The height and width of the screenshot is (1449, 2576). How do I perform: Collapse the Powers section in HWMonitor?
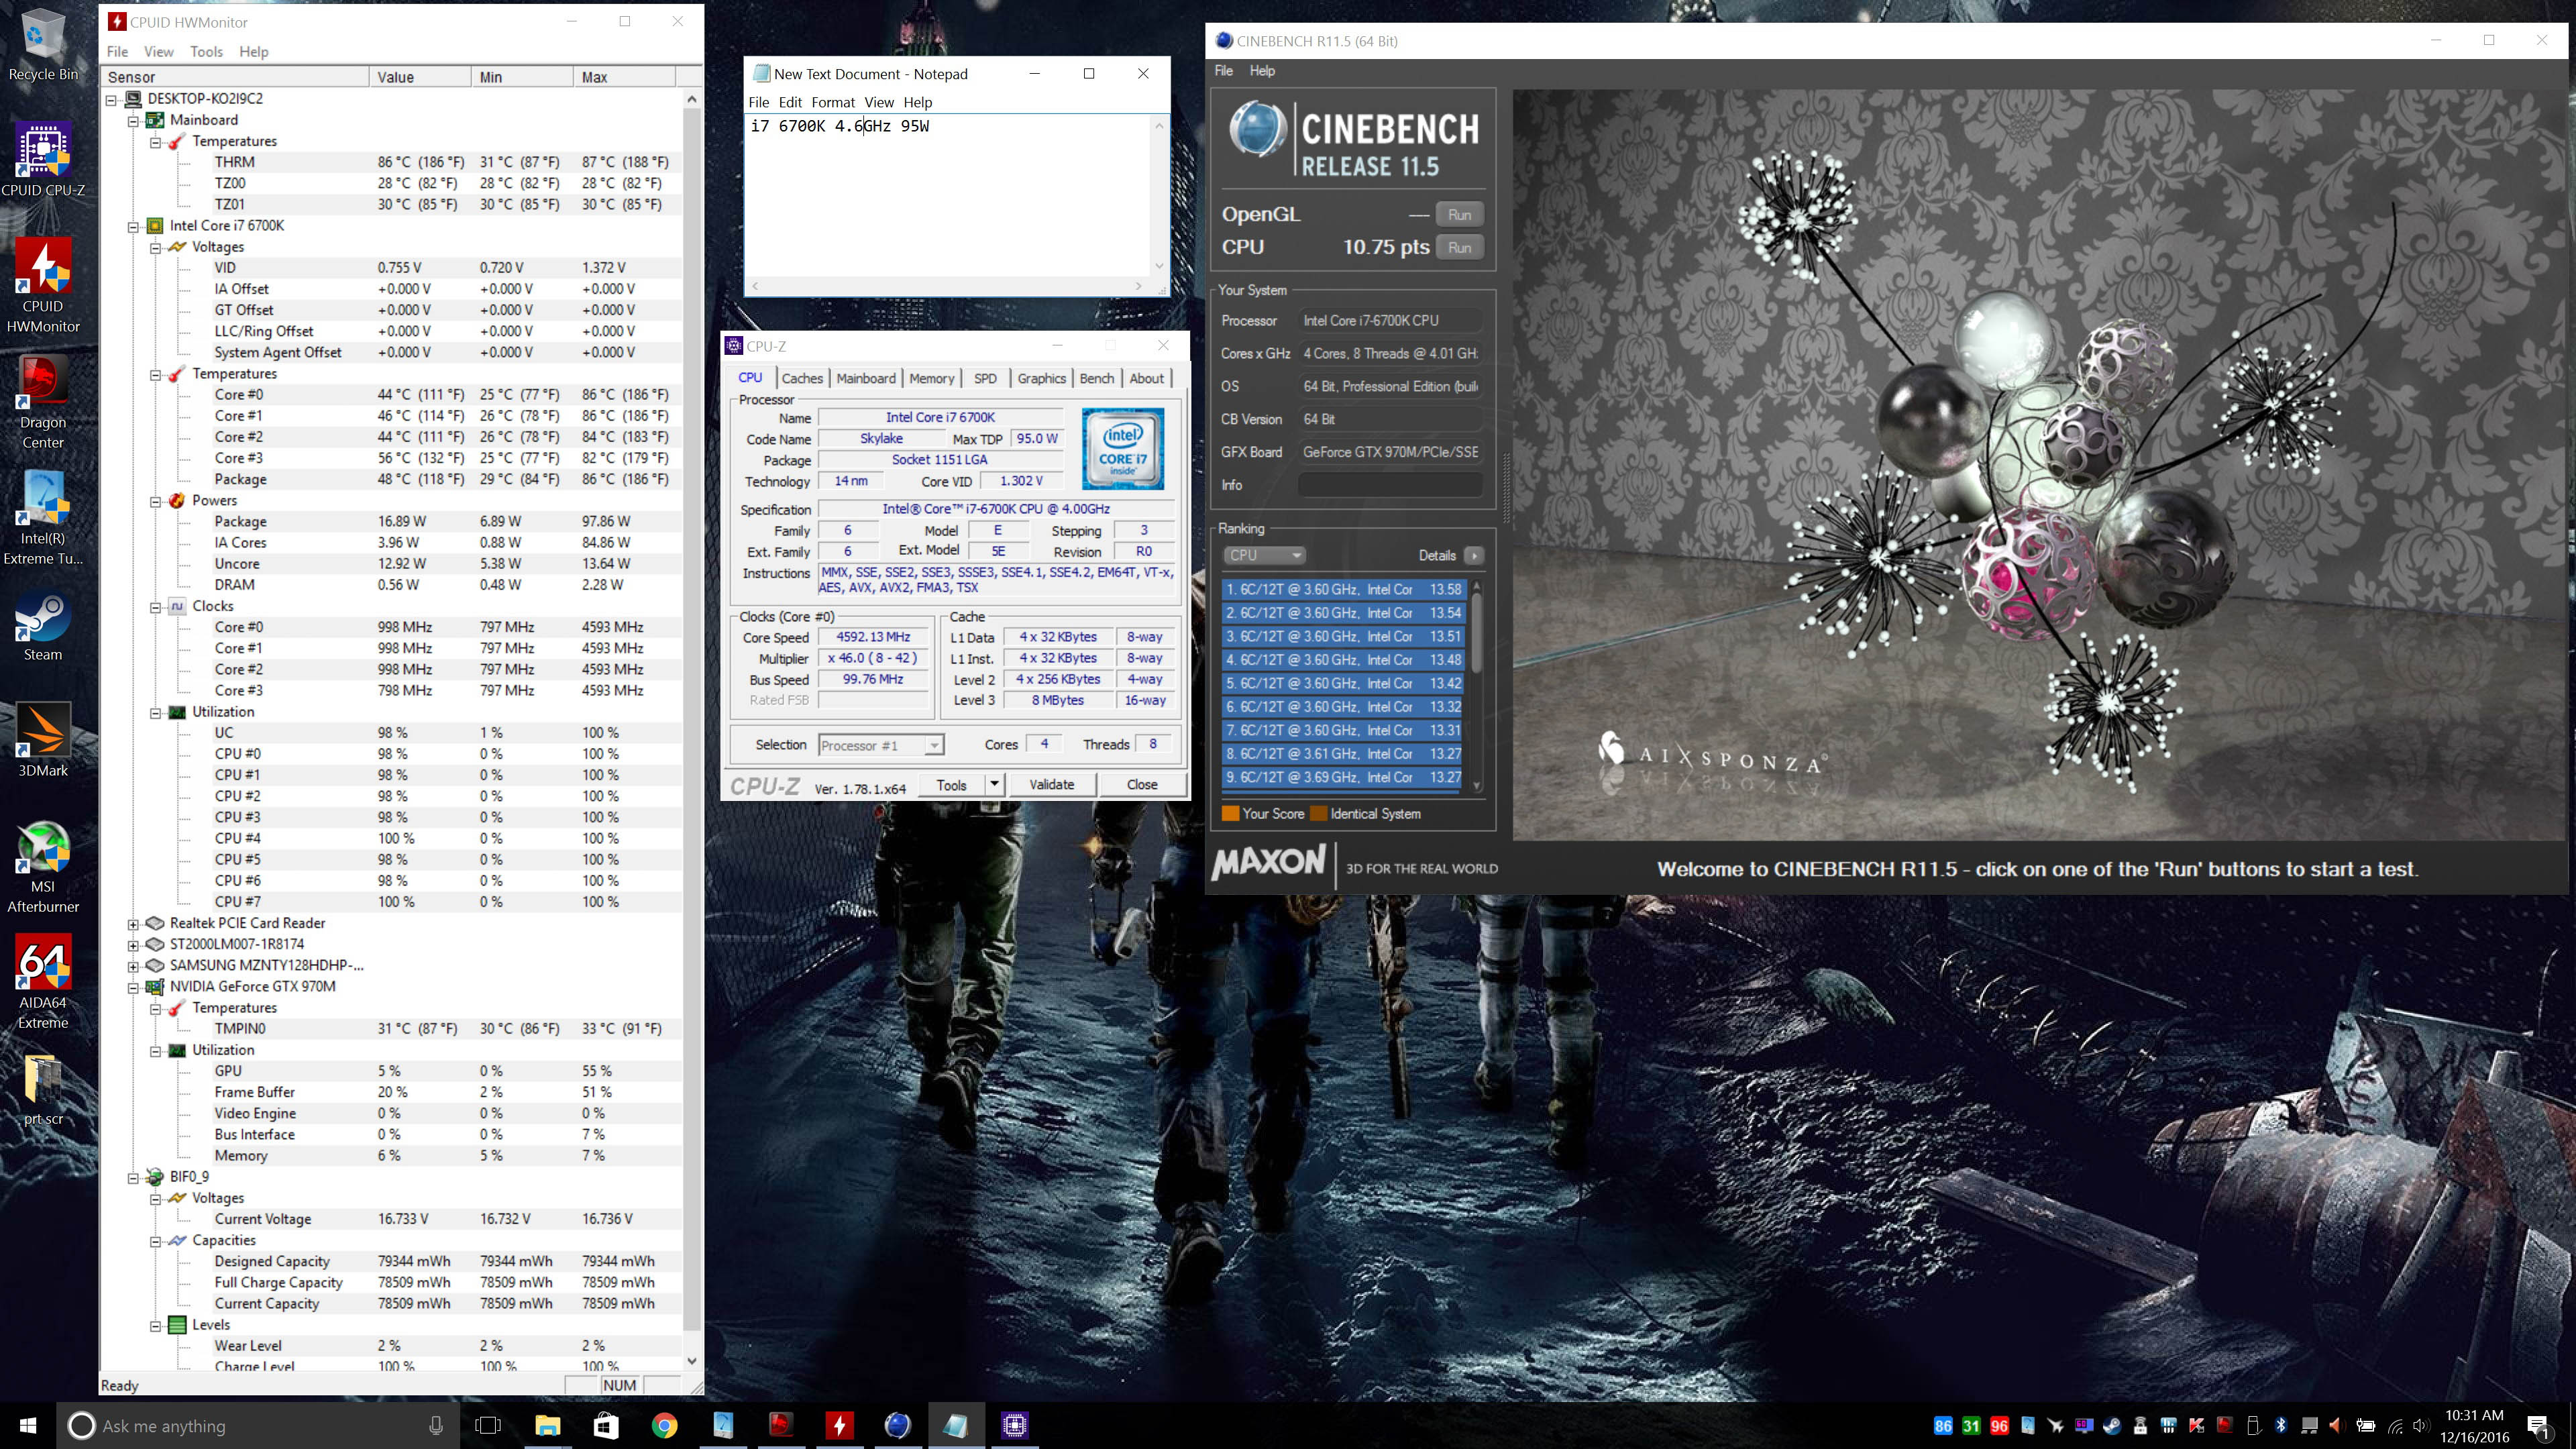156,501
